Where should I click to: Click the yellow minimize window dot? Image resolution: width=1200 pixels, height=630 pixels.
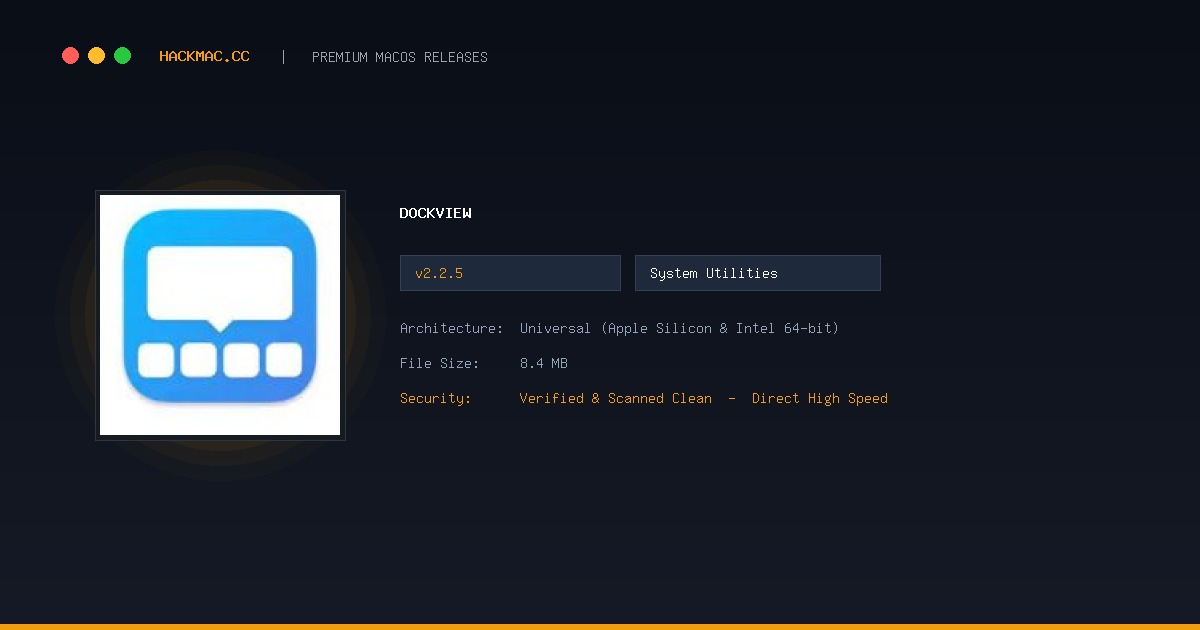[96, 56]
